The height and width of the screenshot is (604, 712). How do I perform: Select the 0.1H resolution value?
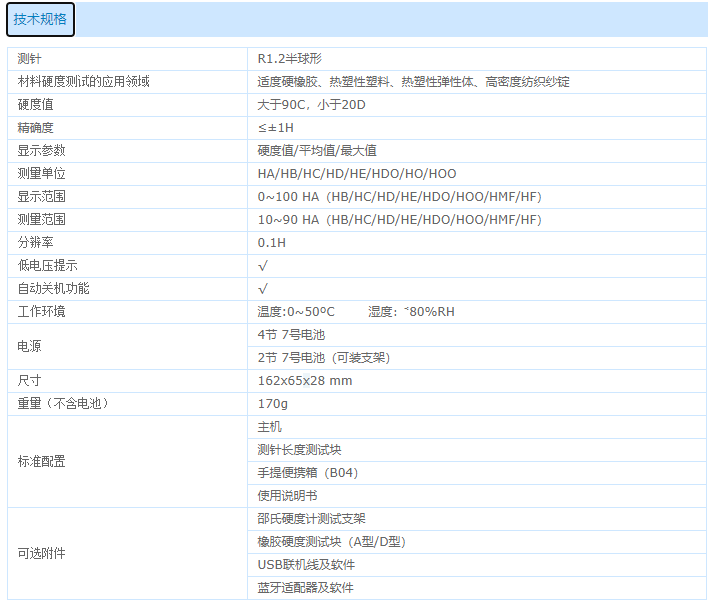[272, 243]
